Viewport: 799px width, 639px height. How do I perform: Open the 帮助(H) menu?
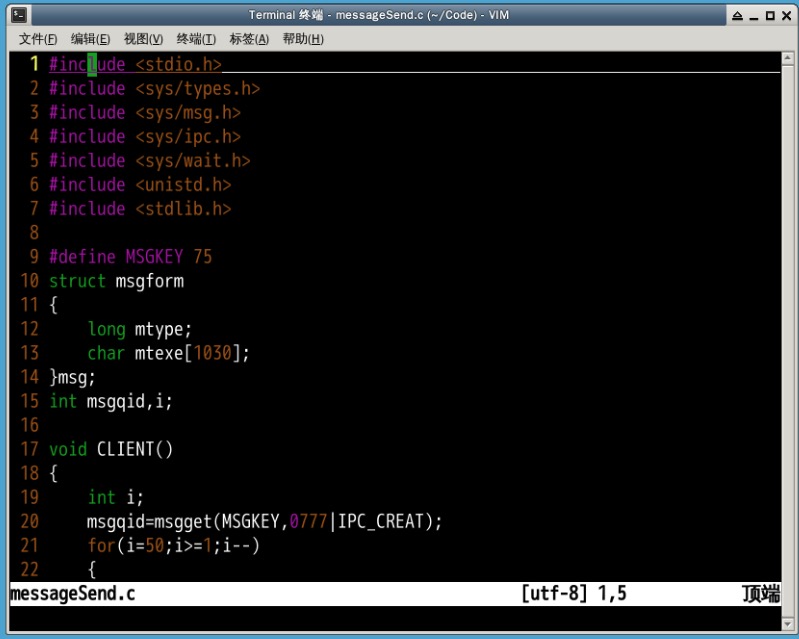pos(303,39)
